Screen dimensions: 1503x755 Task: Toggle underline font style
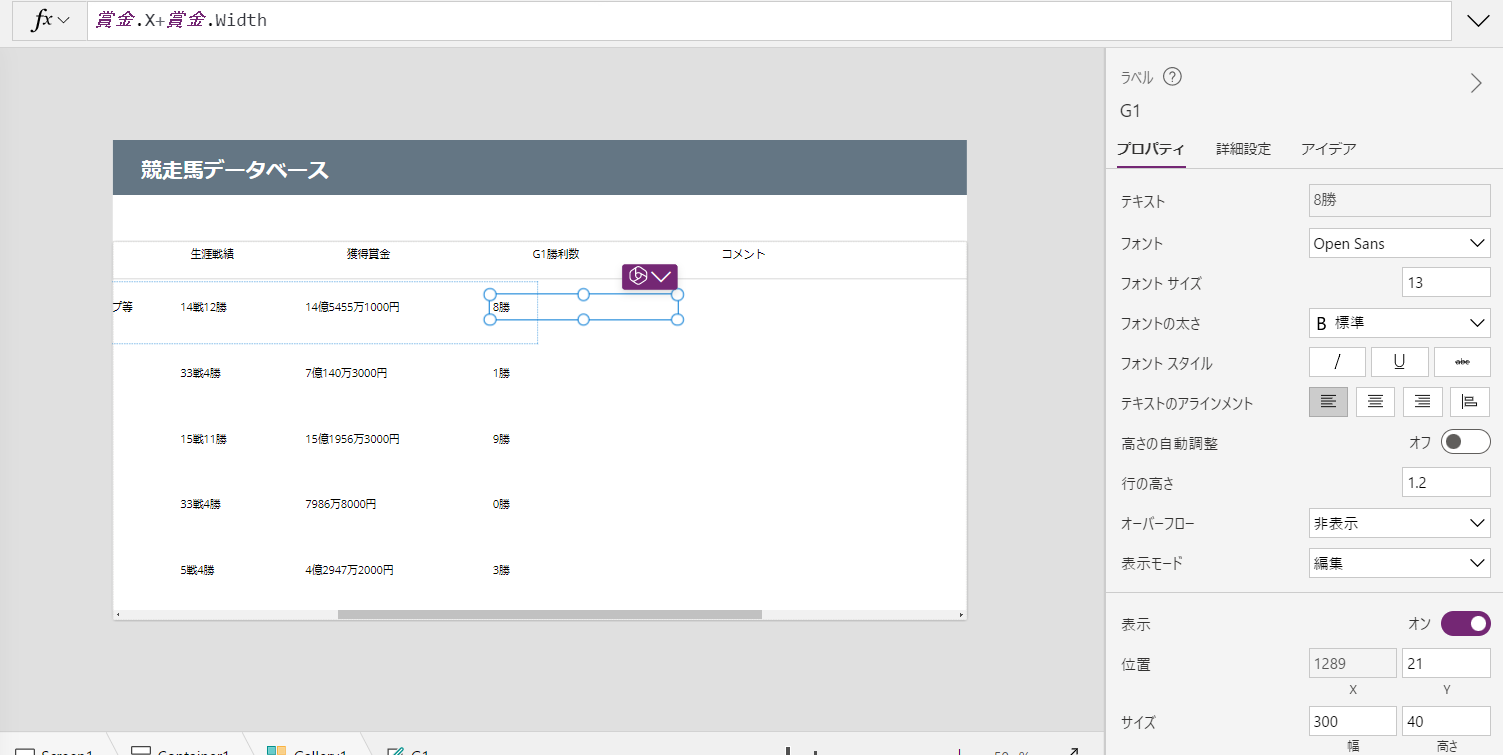click(1399, 362)
